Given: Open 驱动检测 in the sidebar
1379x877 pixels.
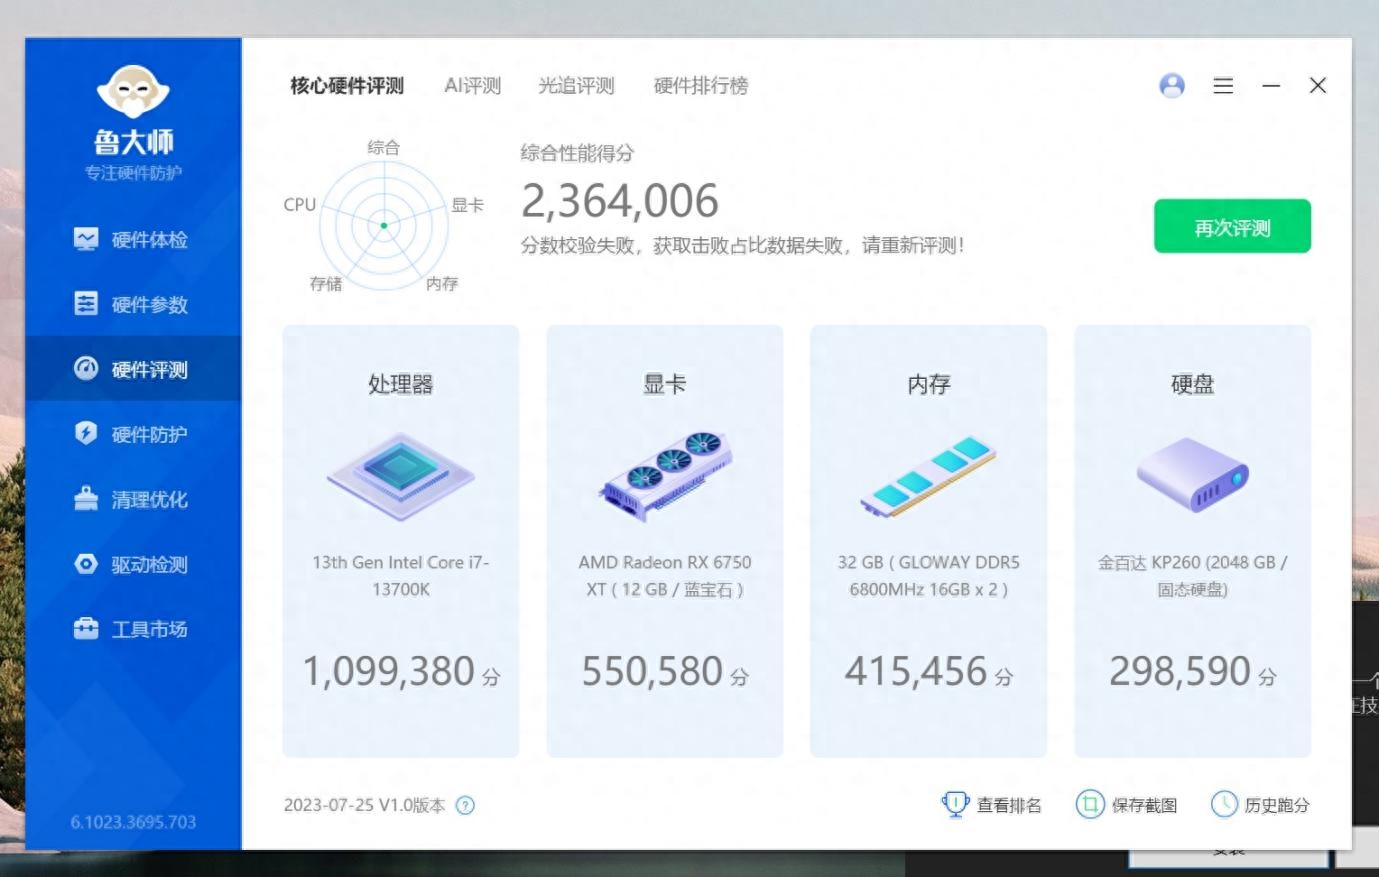Looking at the screenshot, I should (x=132, y=564).
